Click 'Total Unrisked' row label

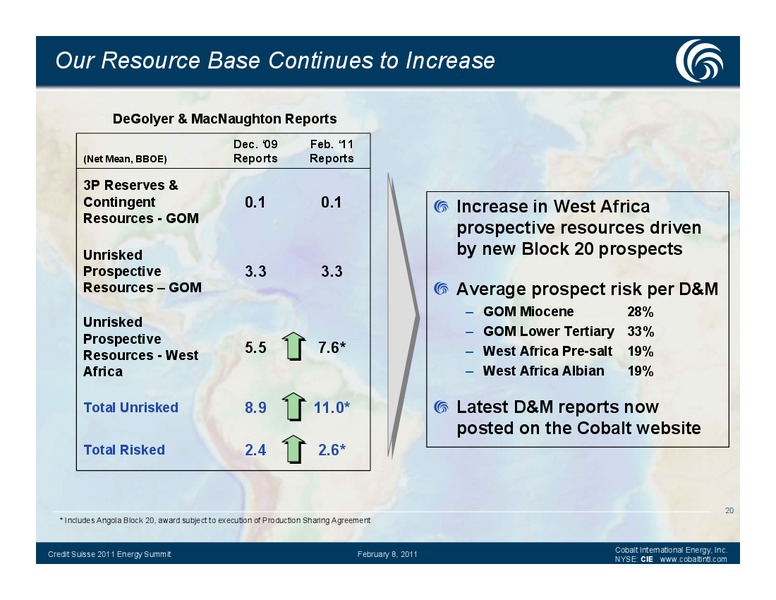pos(131,407)
